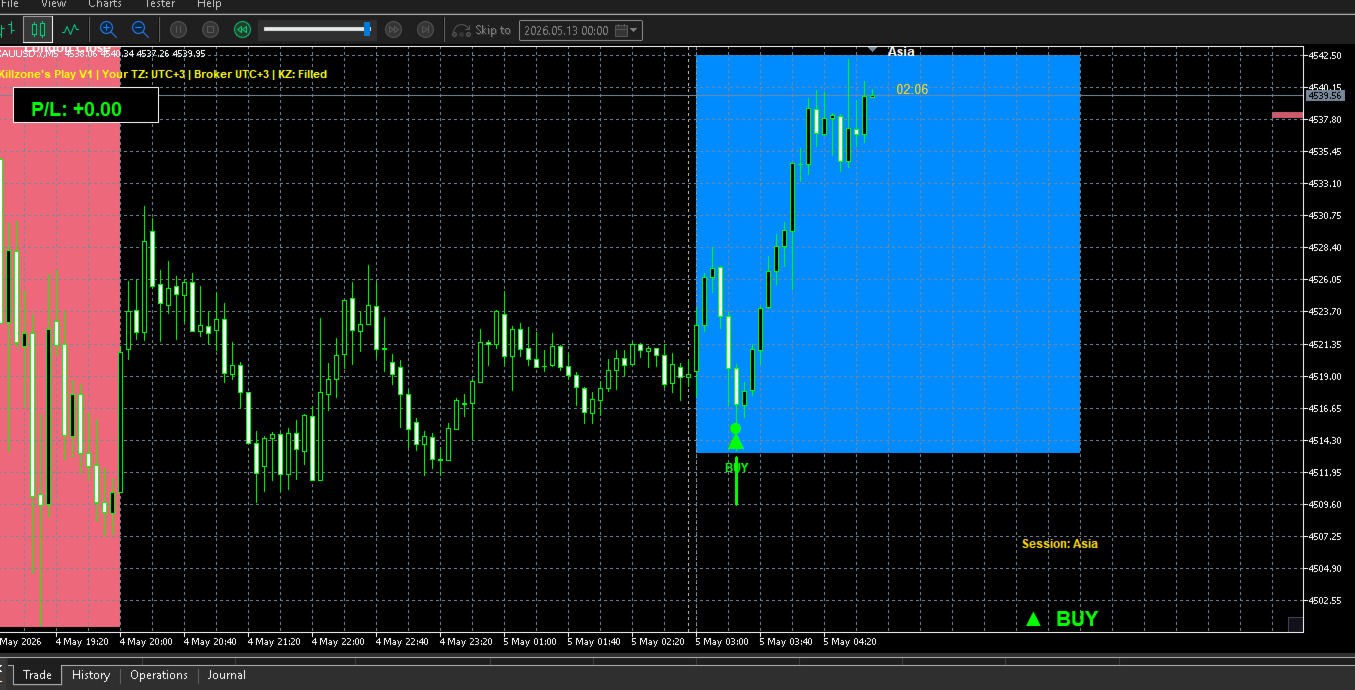The image size is (1355, 690).
Task: Open the Operations tab
Action: pos(159,675)
